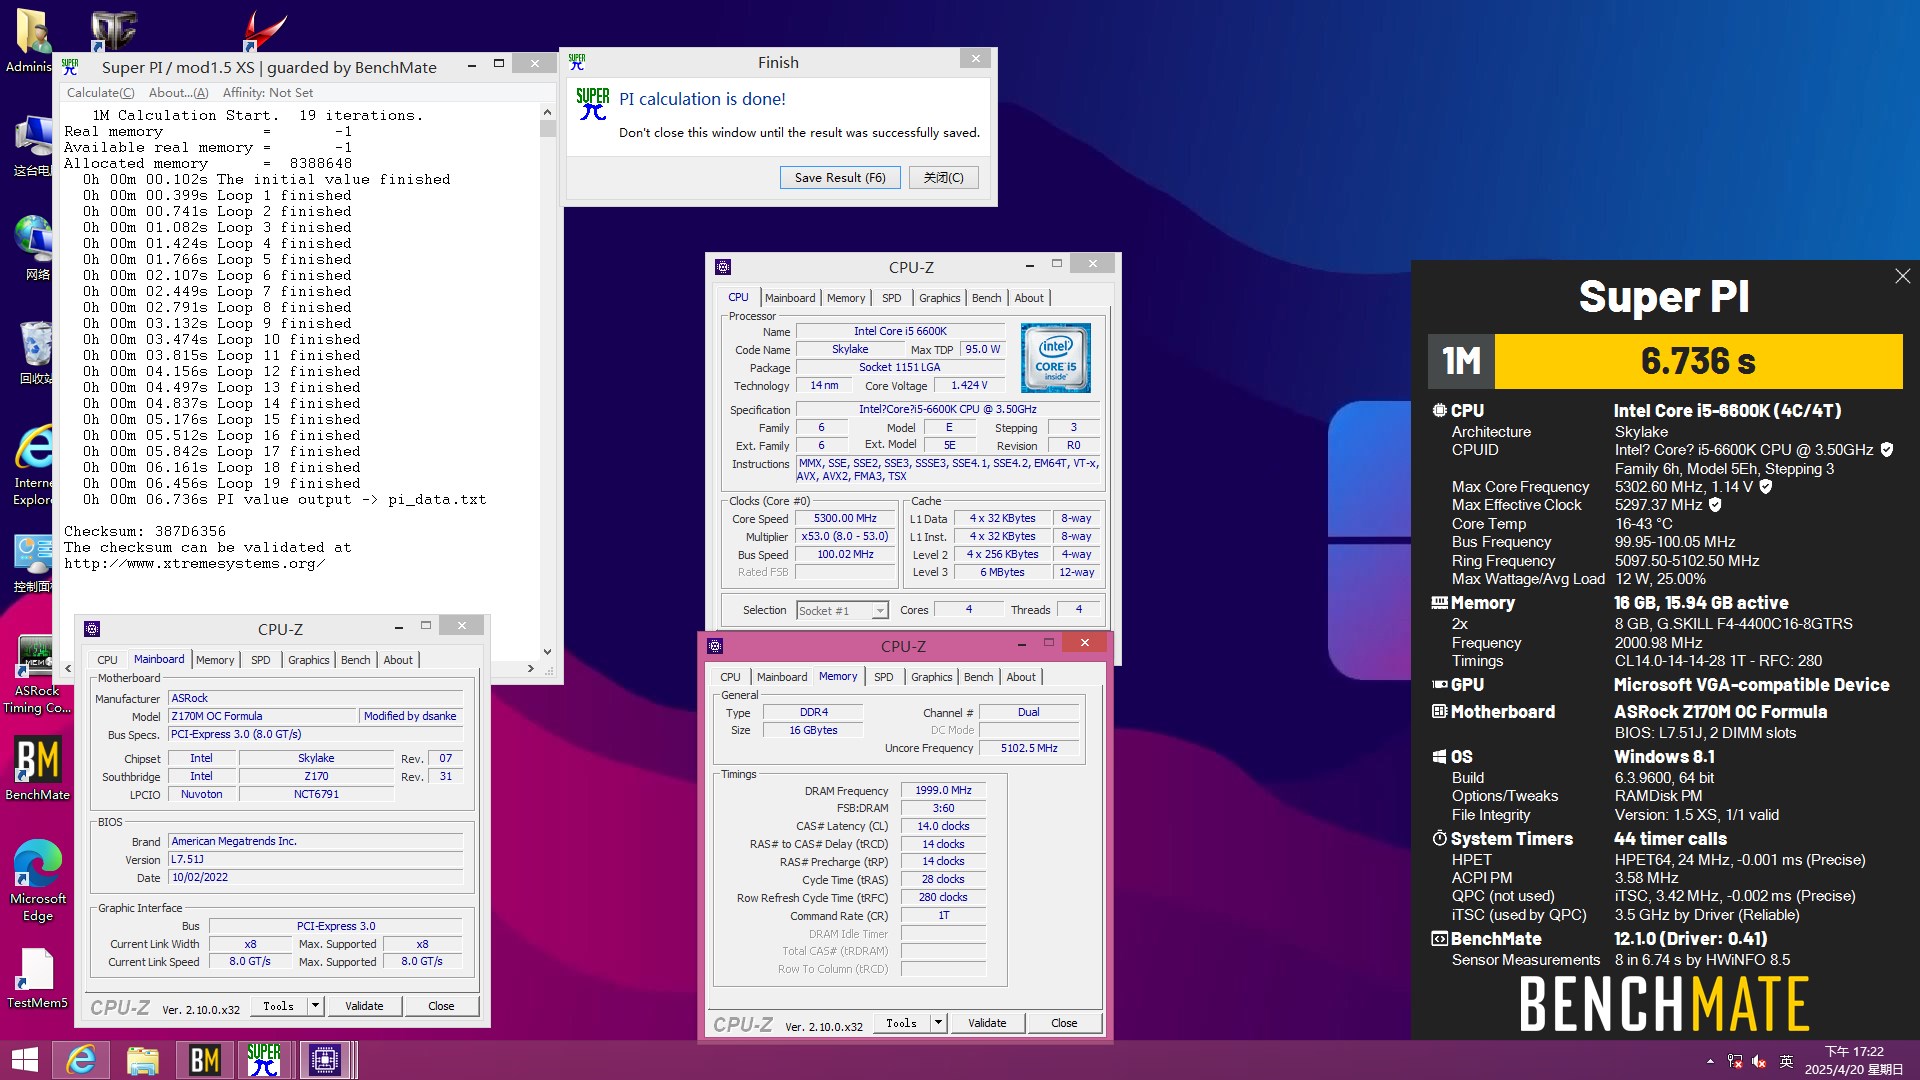Image resolution: width=1920 pixels, height=1080 pixels.
Task: Click the taskbar clock showing 17:22
Action: pos(1854,1060)
